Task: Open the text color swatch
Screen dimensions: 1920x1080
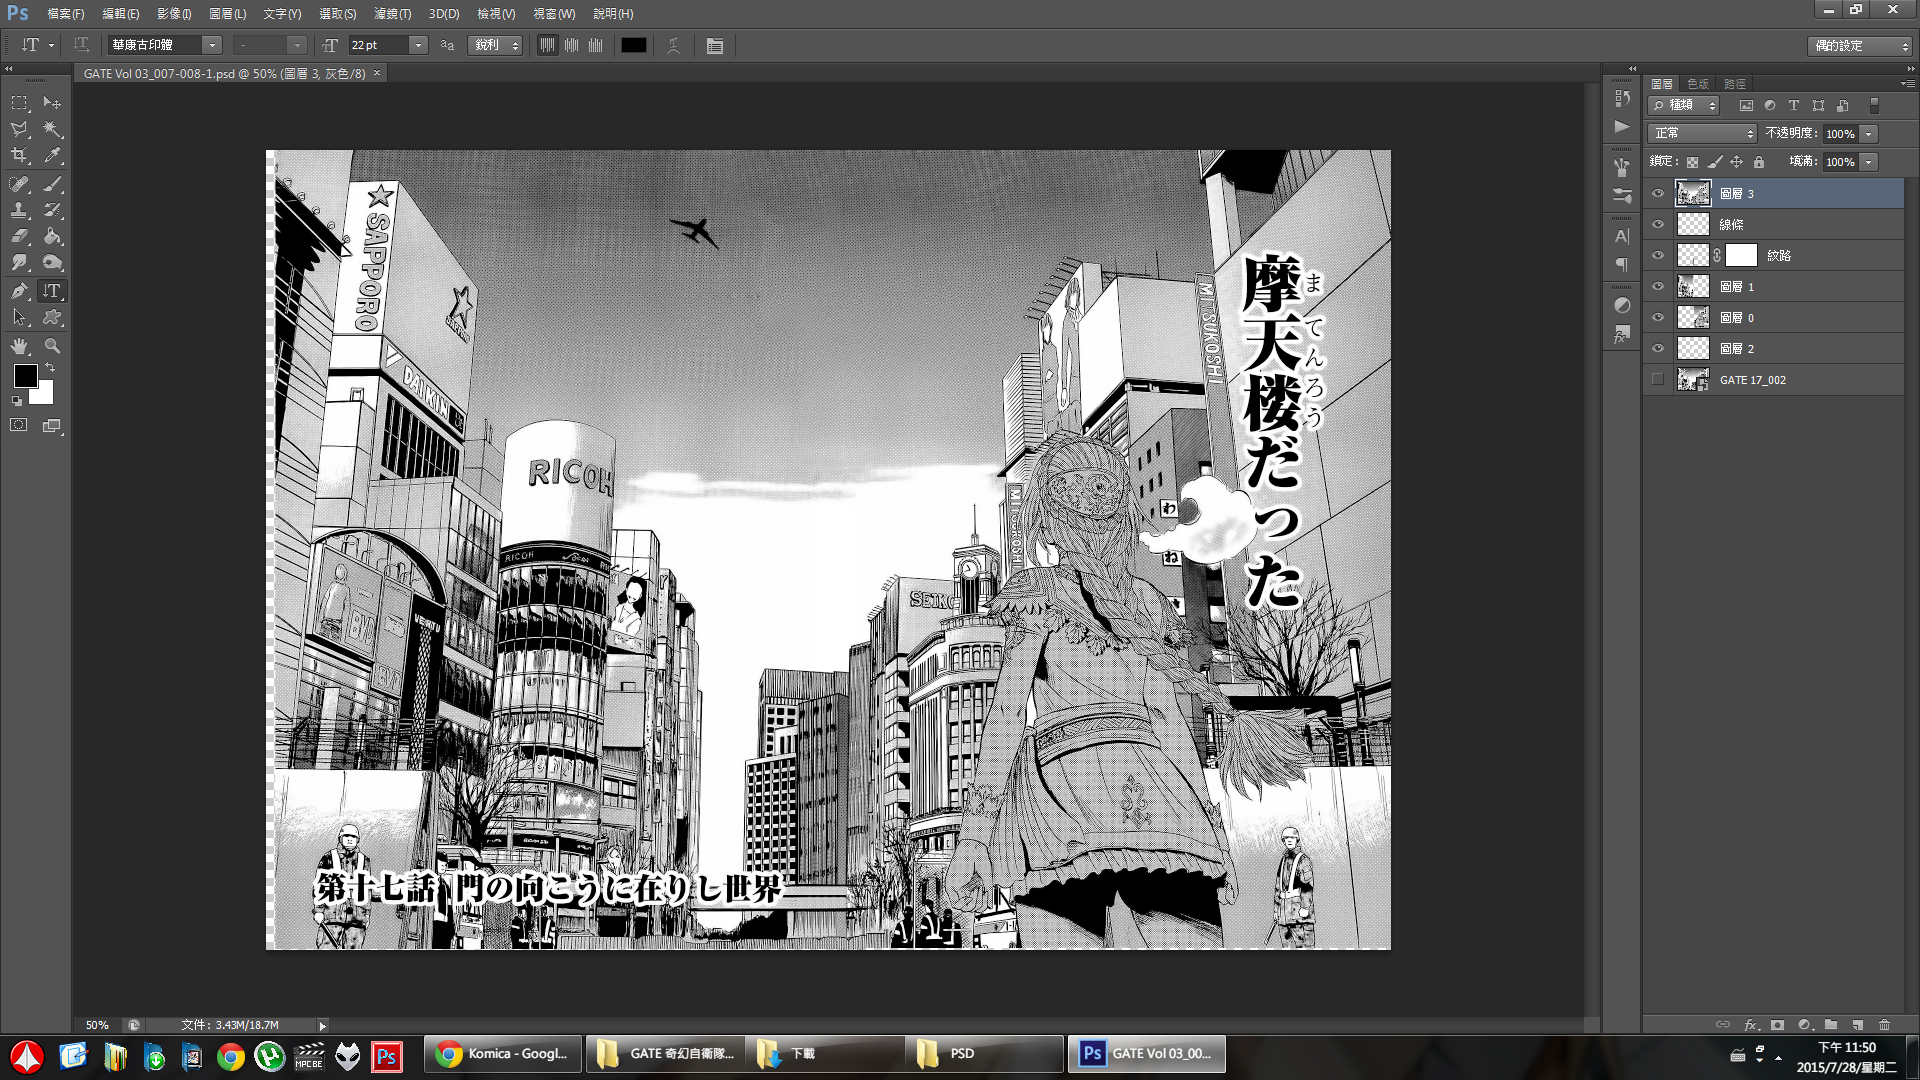Action: tap(633, 46)
